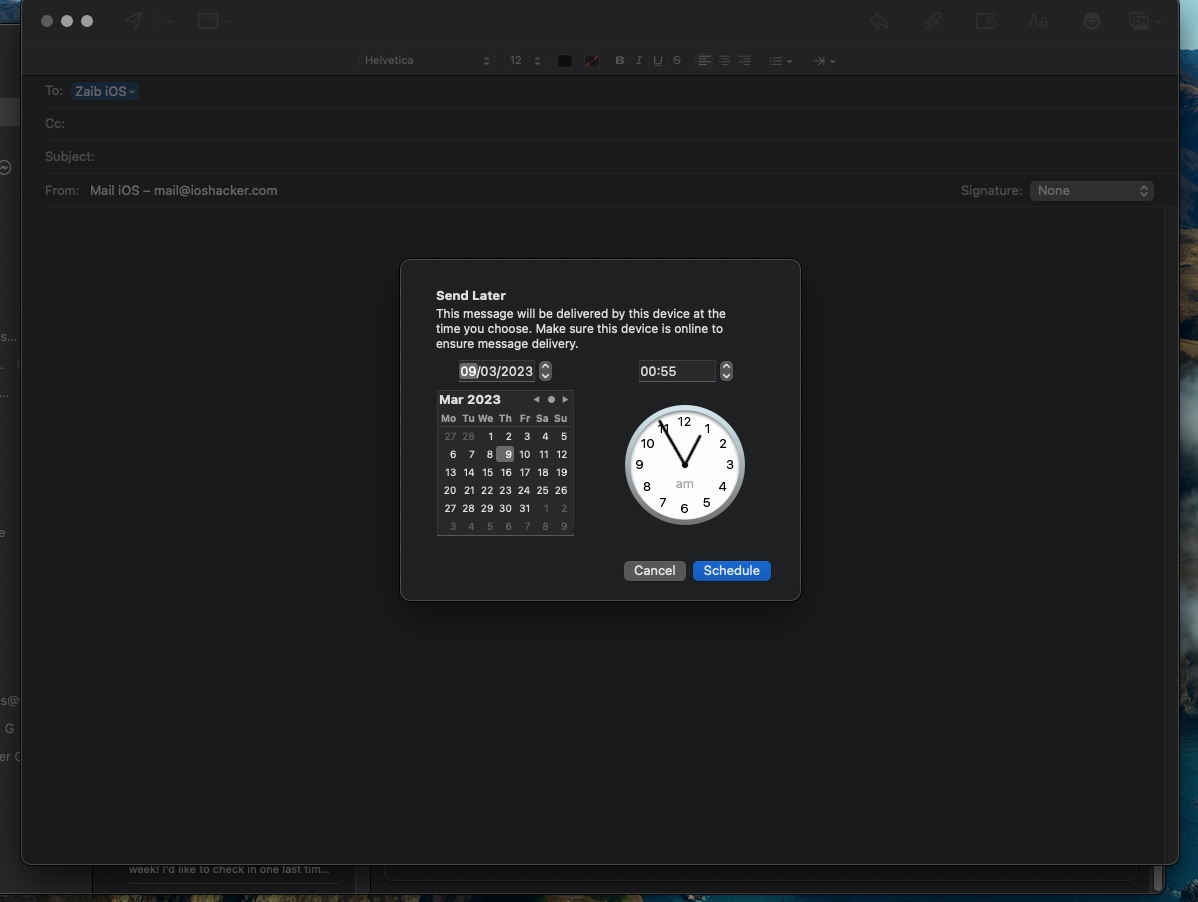The width and height of the screenshot is (1198, 902).
Task: Select March 10 in the calendar
Action: (524, 454)
